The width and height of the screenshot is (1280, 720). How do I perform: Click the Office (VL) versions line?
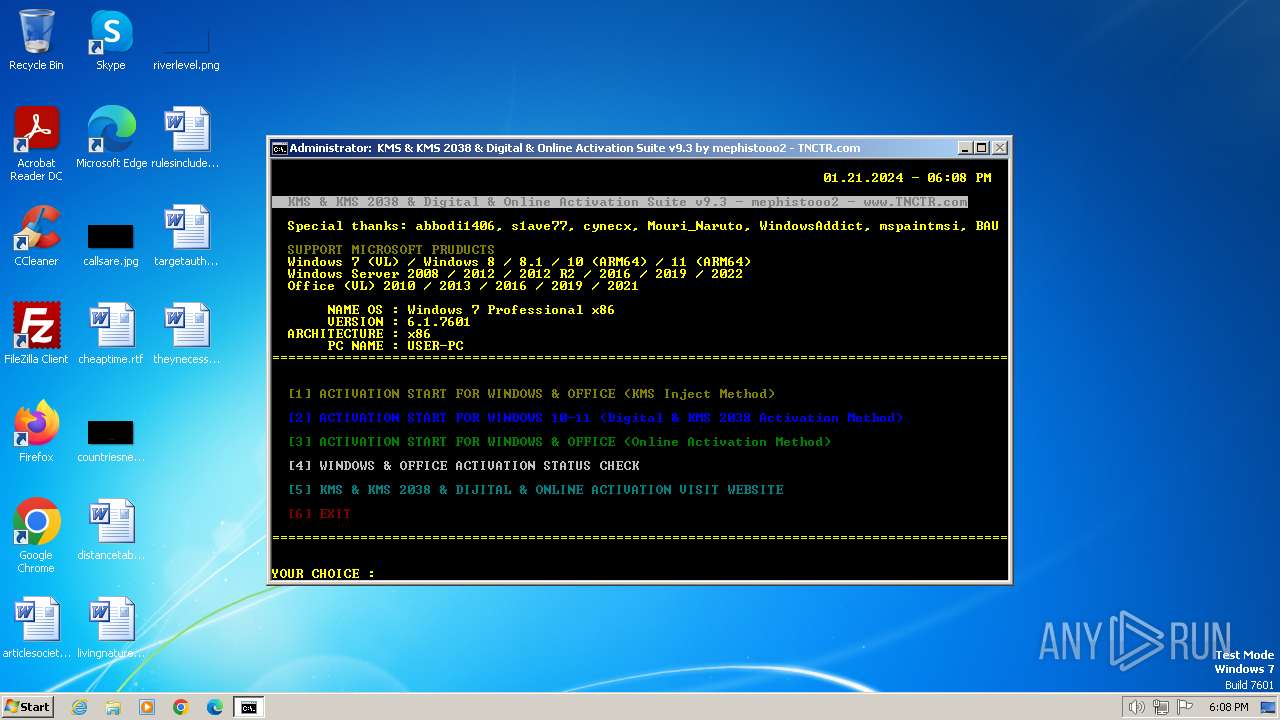463,286
